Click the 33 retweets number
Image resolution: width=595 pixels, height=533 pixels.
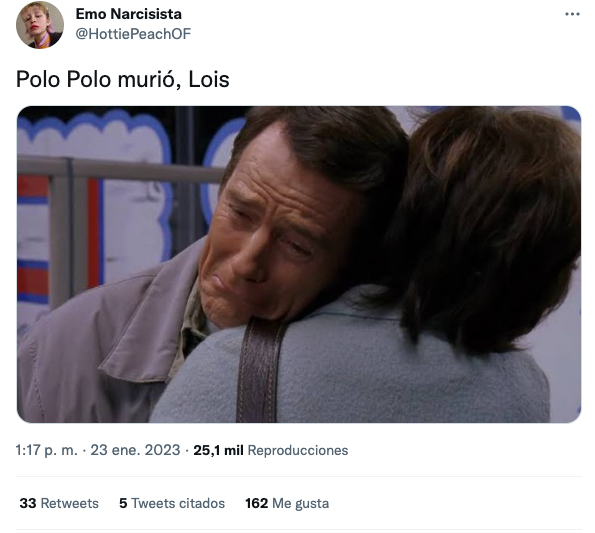click(28, 503)
